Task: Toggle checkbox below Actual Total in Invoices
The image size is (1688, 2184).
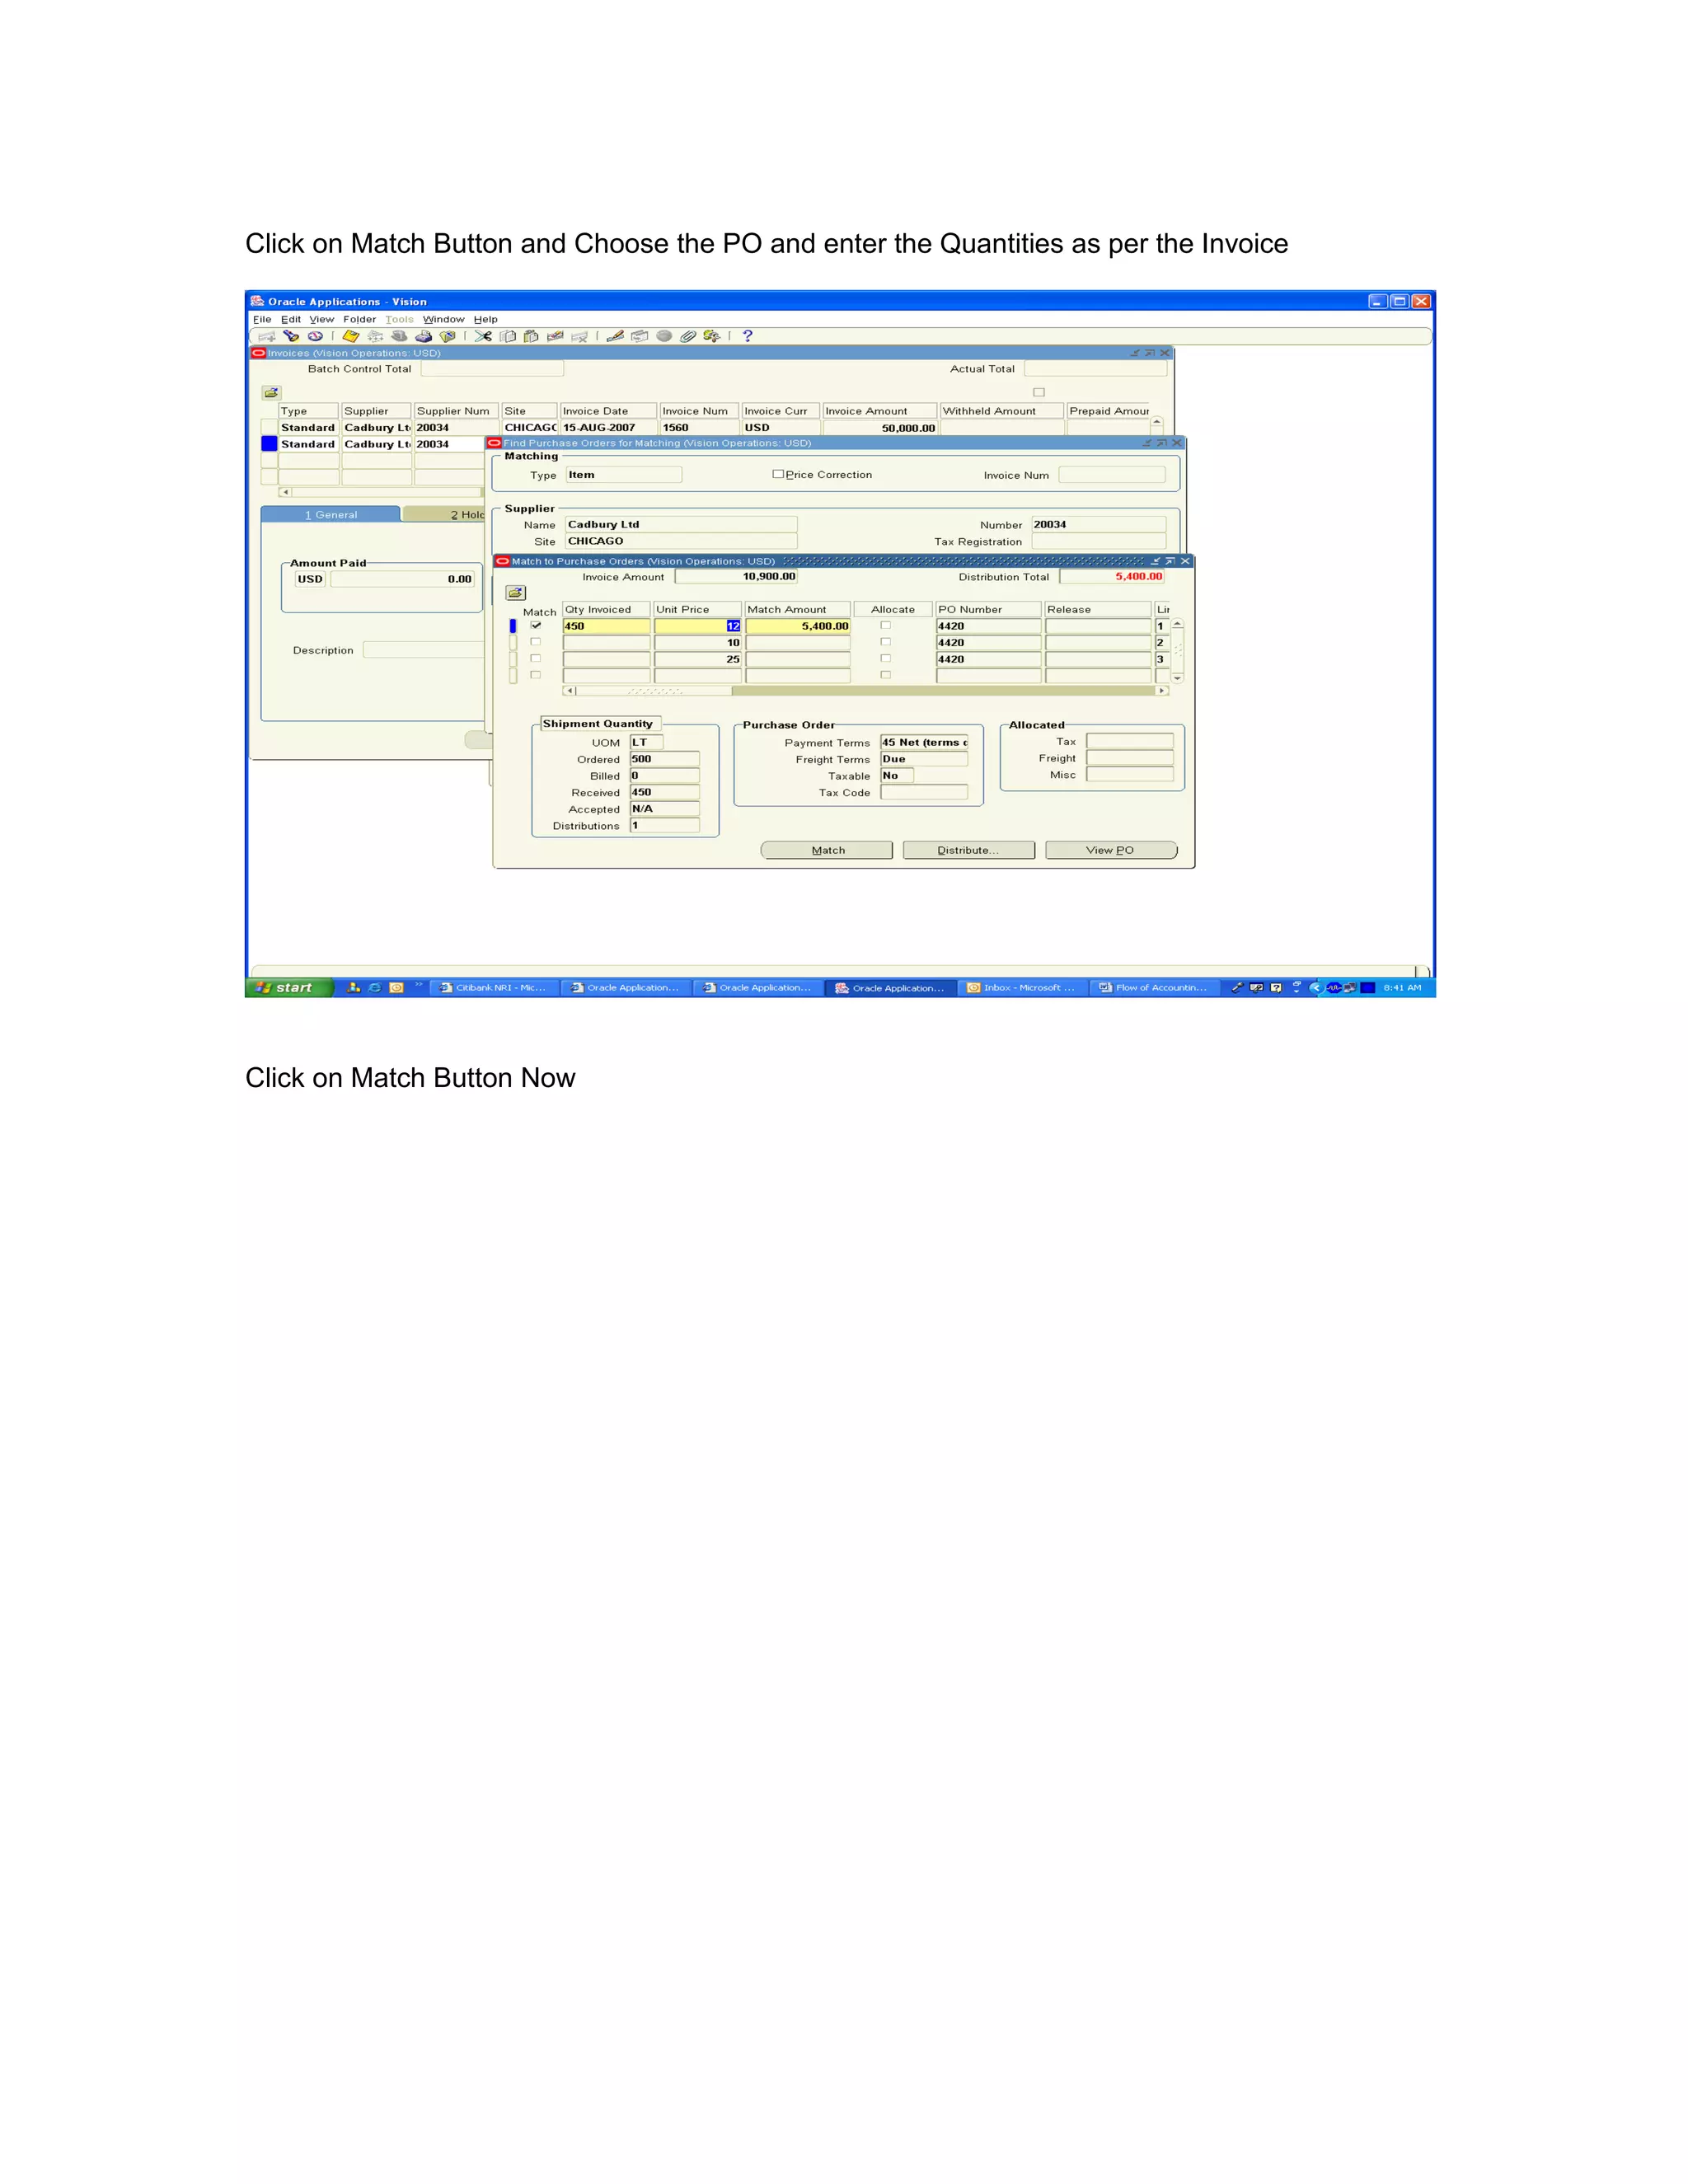Action: (x=1039, y=392)
